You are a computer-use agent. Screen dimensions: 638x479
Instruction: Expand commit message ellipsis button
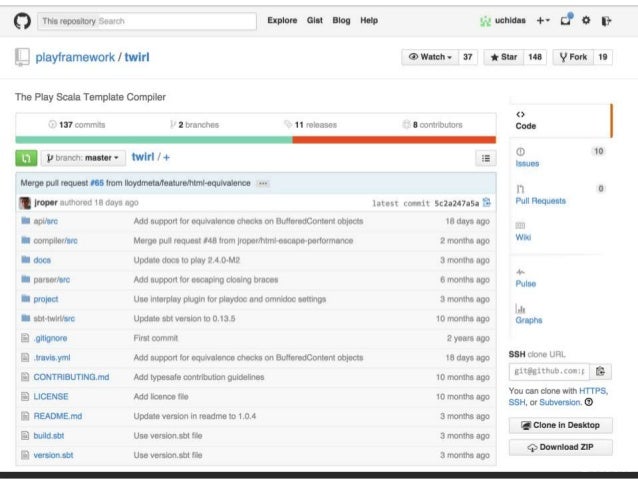[x=263, y=184]
